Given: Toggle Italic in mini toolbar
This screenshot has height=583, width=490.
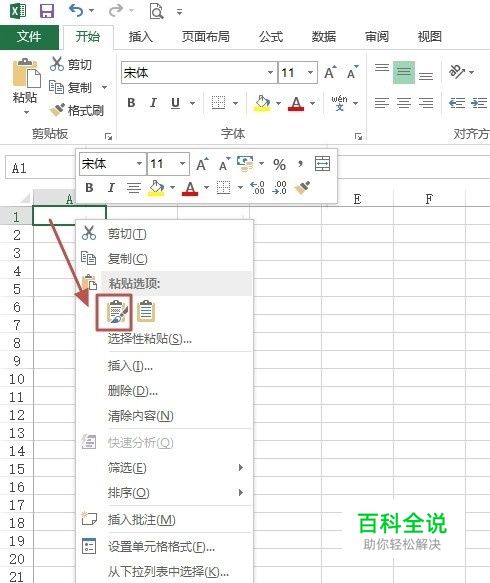Looking at the screenshot, I should tap(111, 188).
